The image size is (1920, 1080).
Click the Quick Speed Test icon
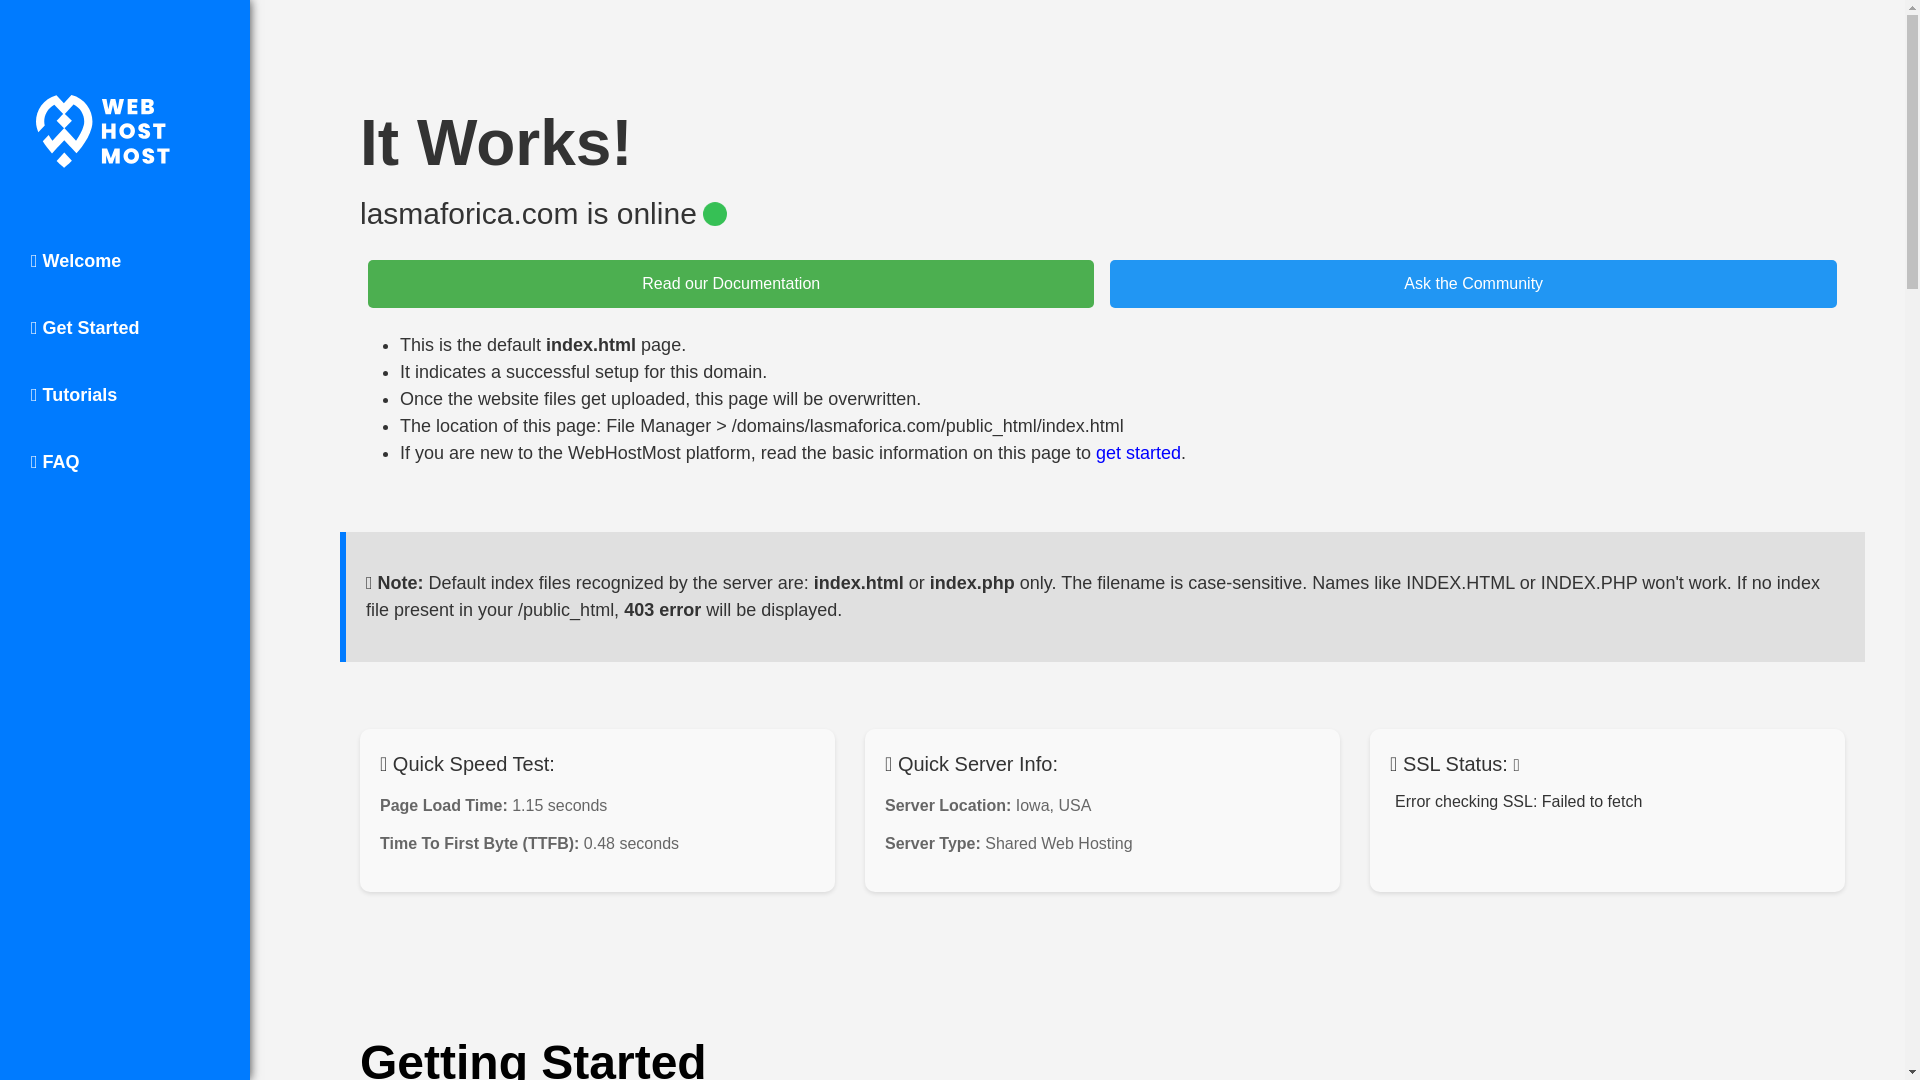coord(384,765)
